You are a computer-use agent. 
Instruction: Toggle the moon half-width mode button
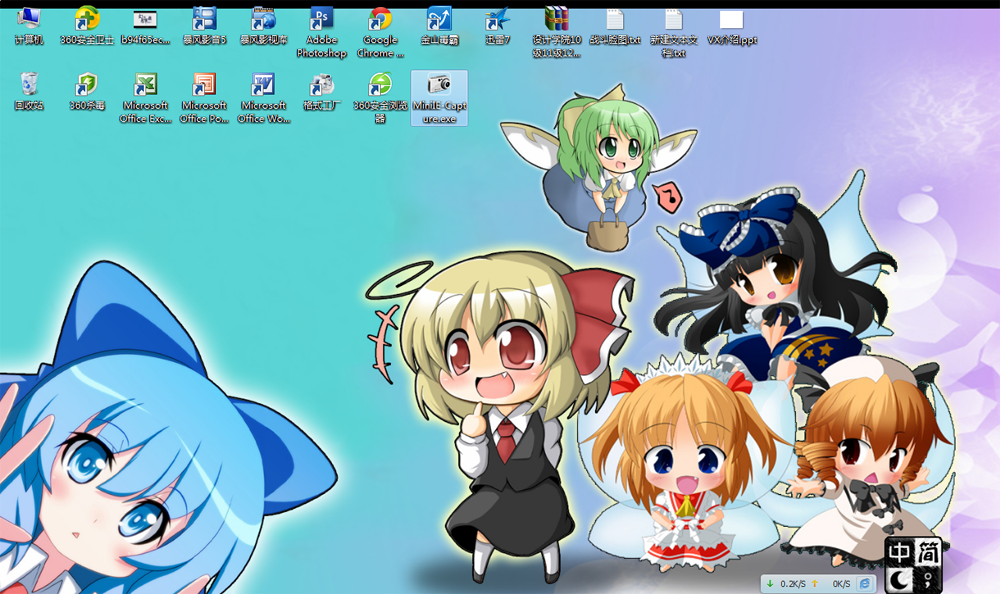pyautogui.click(x=900, y=579)
